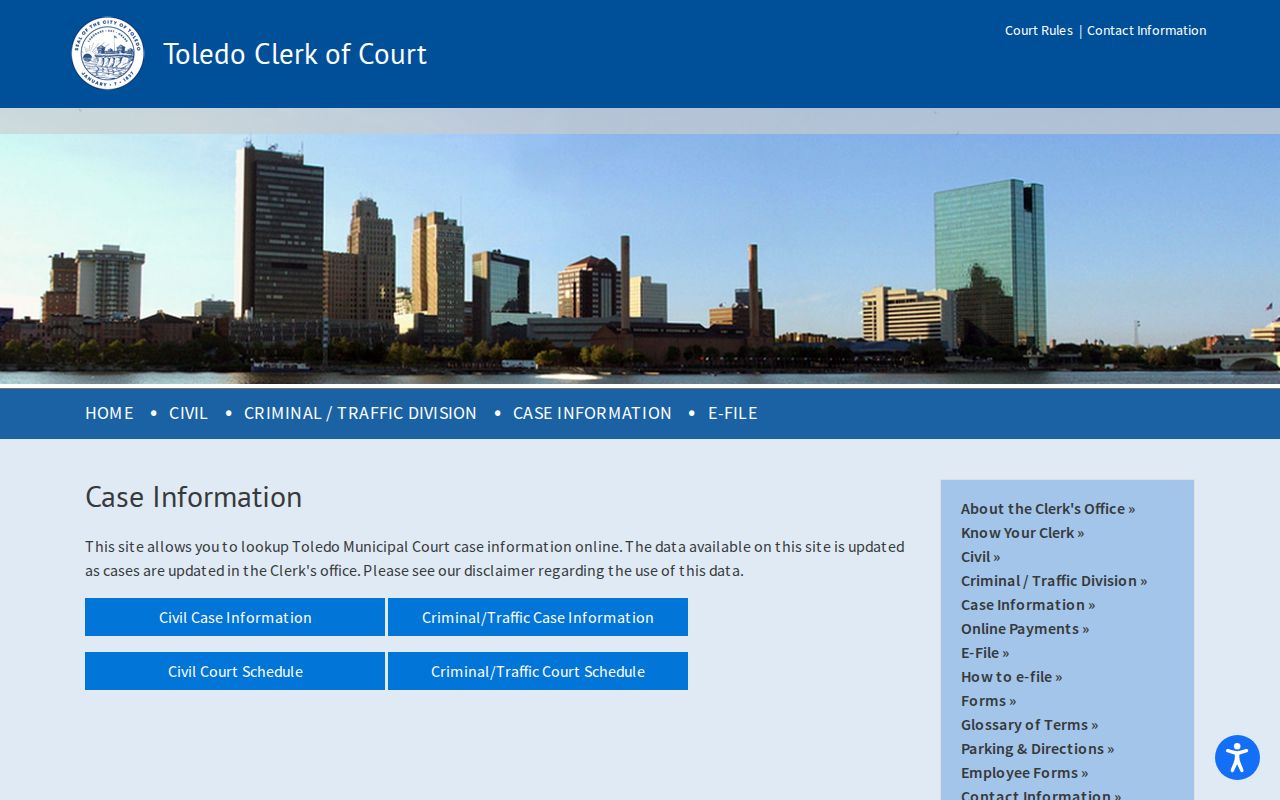The image size is (1280, 800).
Task: Open the CRIMINAL / TRAFFIC DIVISION menu
Action: (360, 413)
